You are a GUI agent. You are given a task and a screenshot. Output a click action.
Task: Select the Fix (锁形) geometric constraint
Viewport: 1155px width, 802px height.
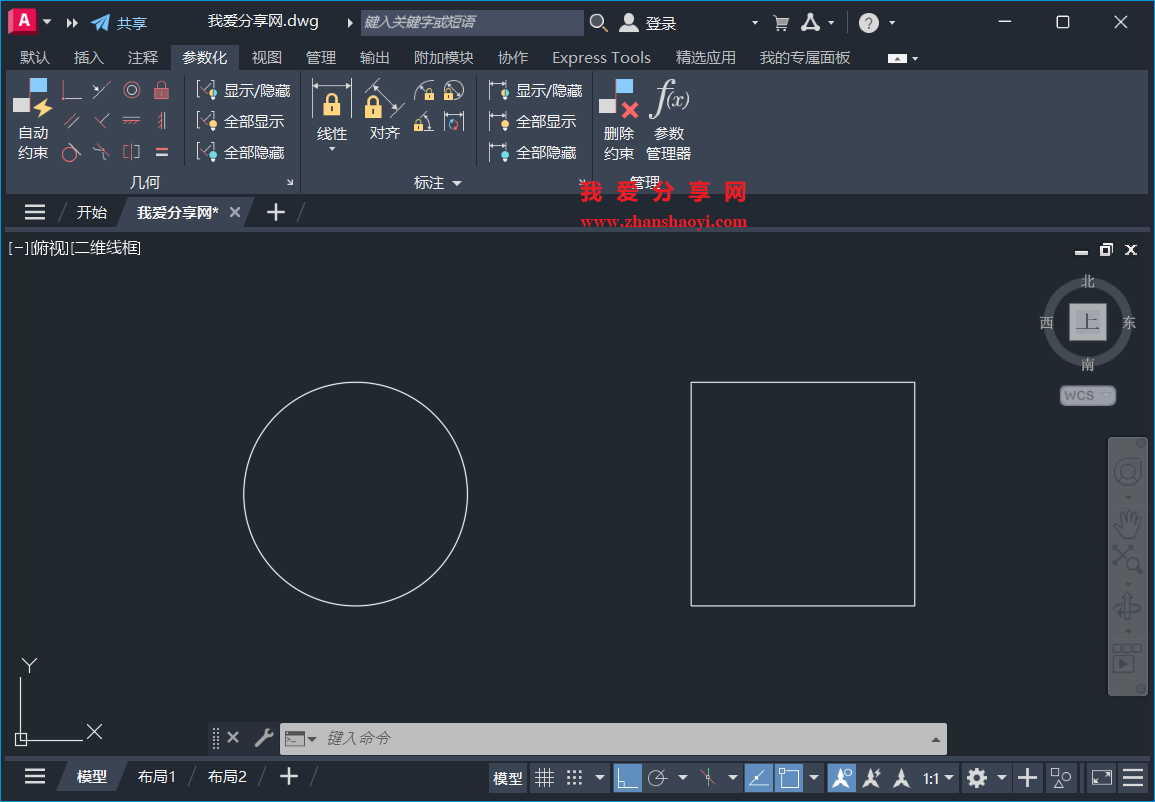click(161, 89)
